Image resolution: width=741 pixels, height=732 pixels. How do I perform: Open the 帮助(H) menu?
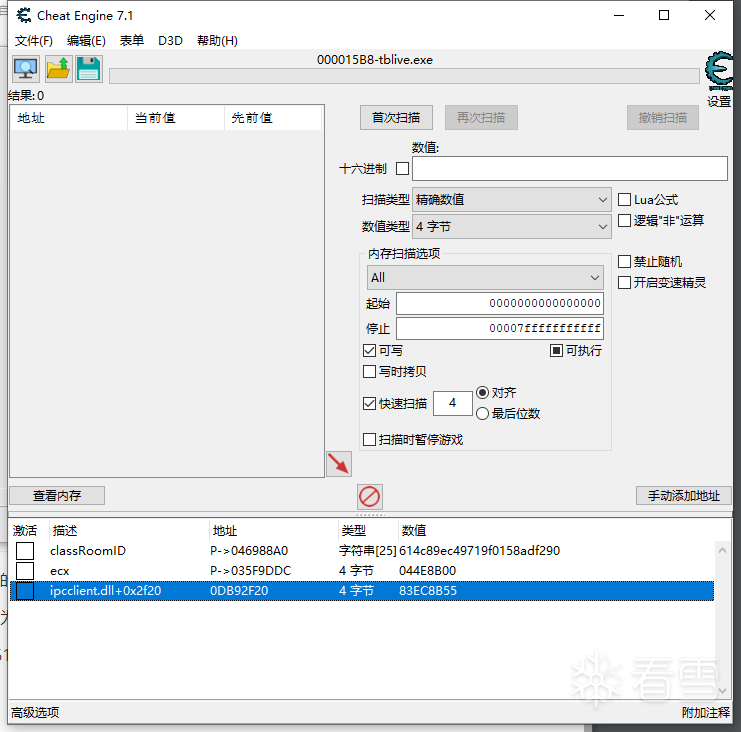[x=217, y=41]
